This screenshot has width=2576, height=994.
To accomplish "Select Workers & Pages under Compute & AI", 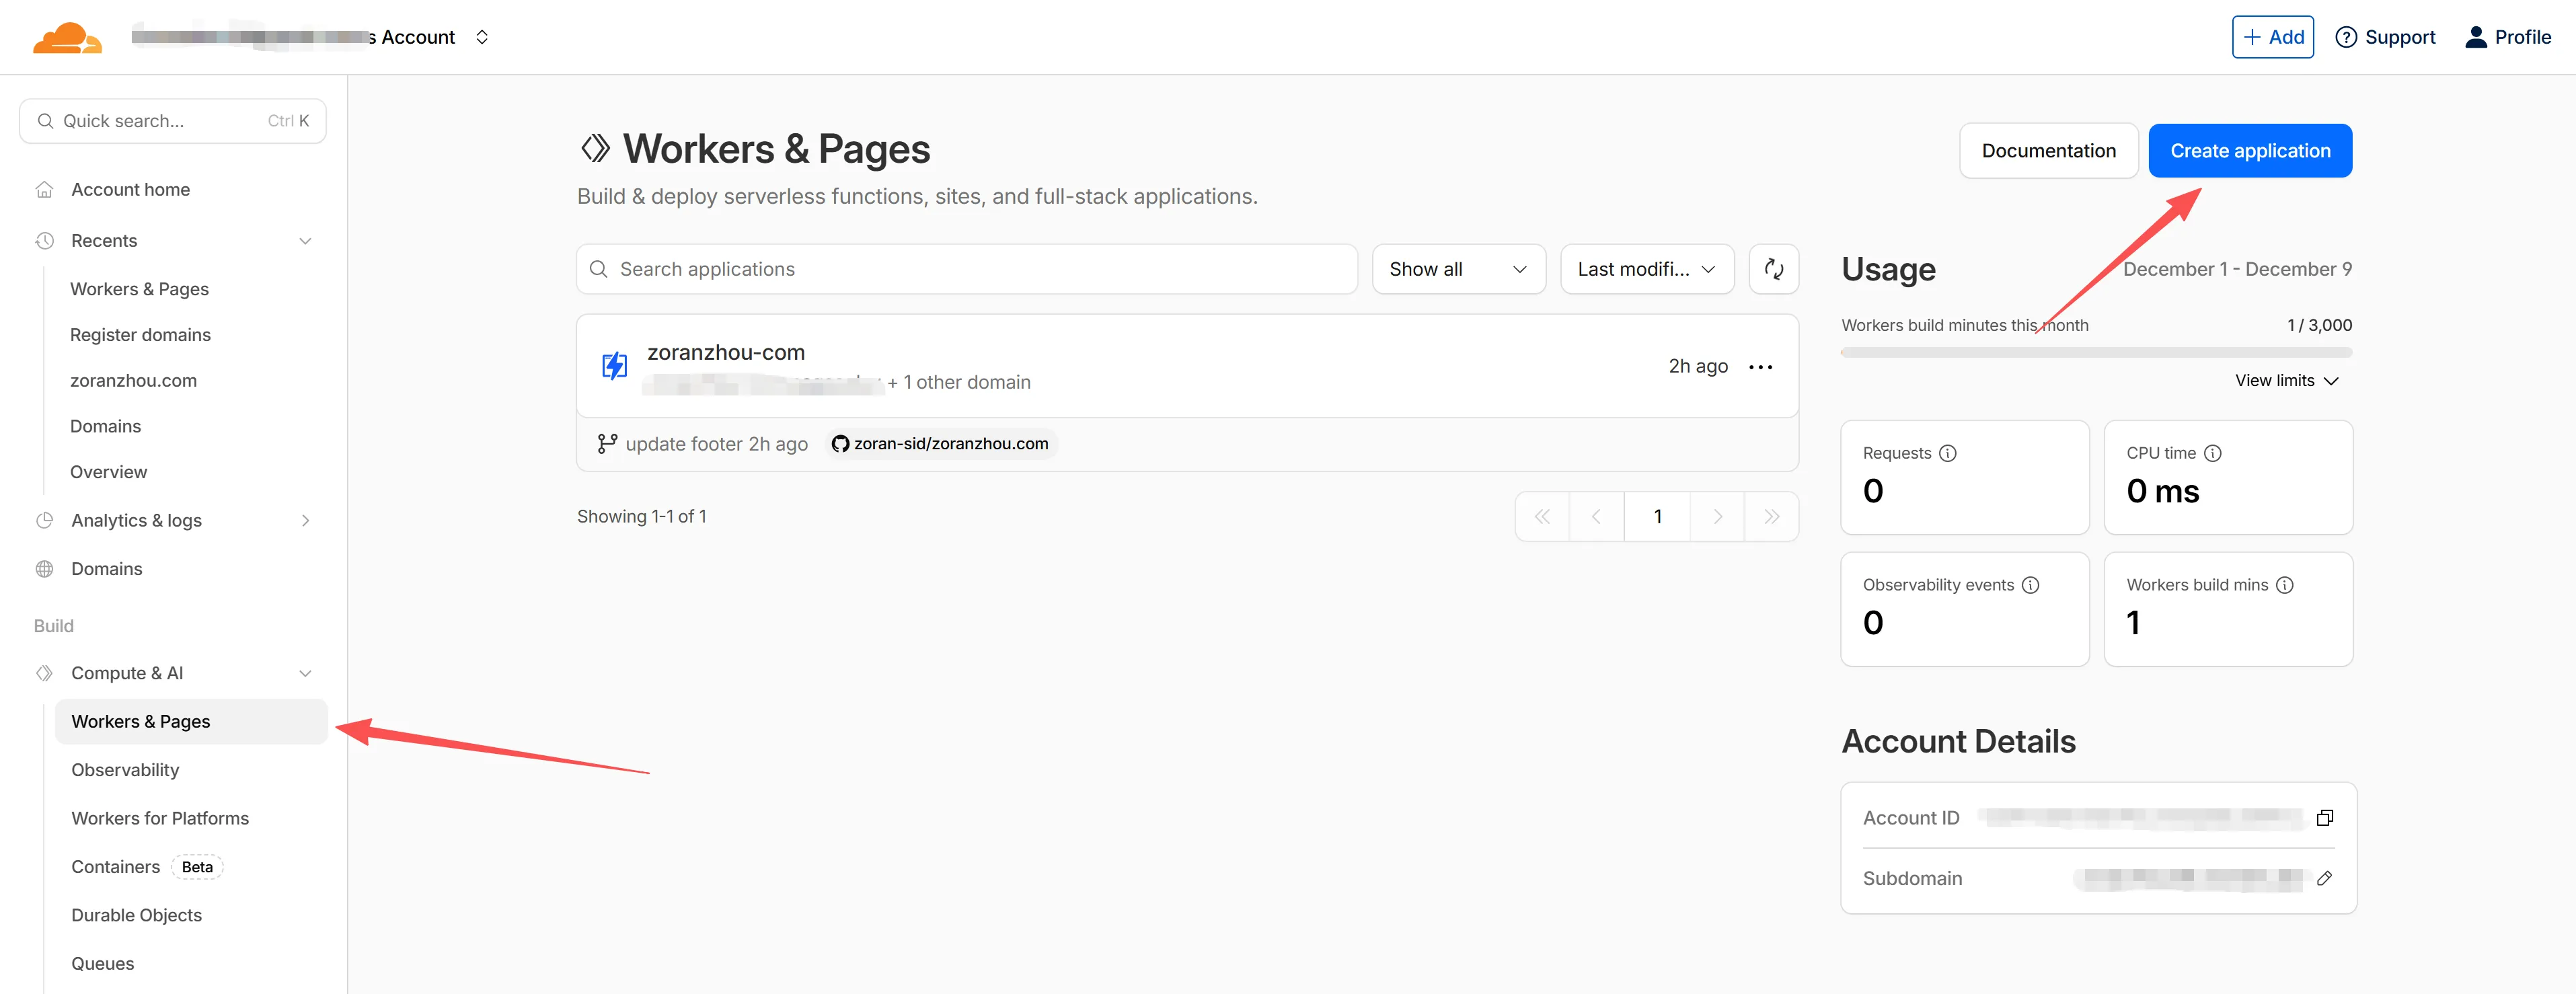I will pyautogui.click(x=191, y=722).
